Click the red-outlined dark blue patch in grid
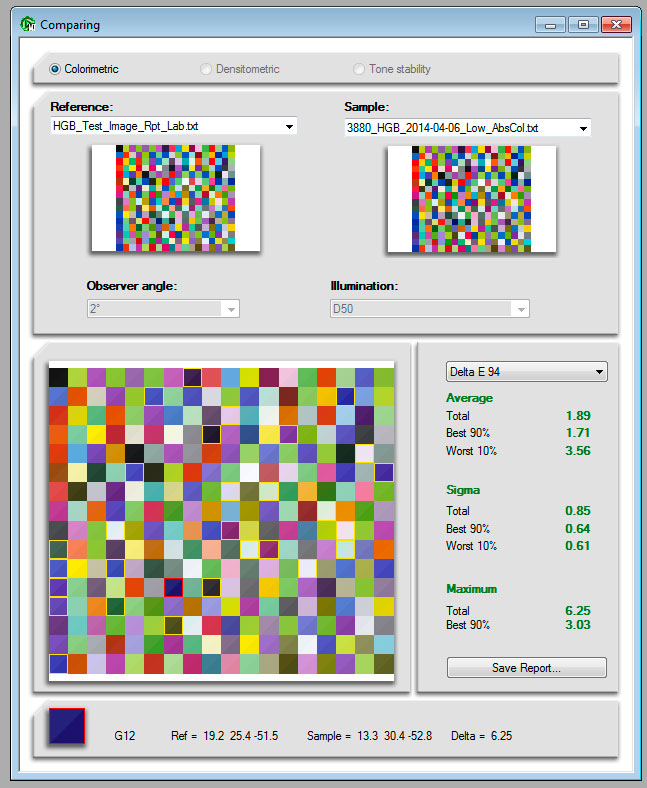Screen dimensions: 647x788 [x=173, y=587]
